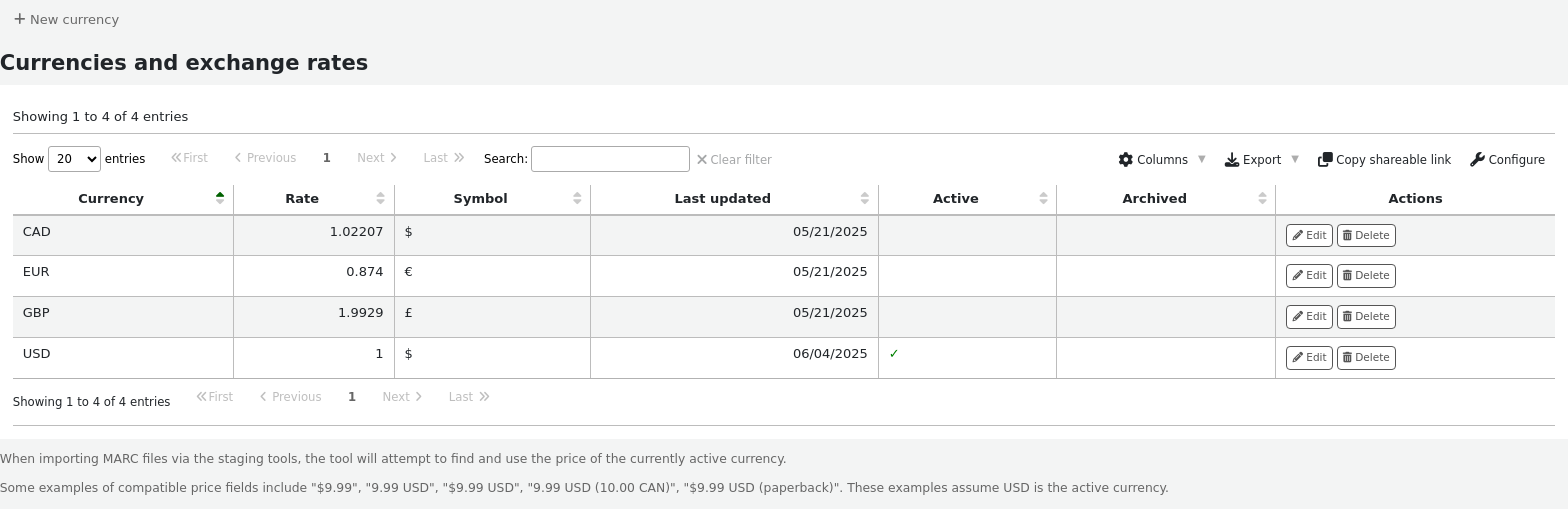The image size is (1568, 509).
Task: Sort table by Active column
Action: (x=955, y=198)
